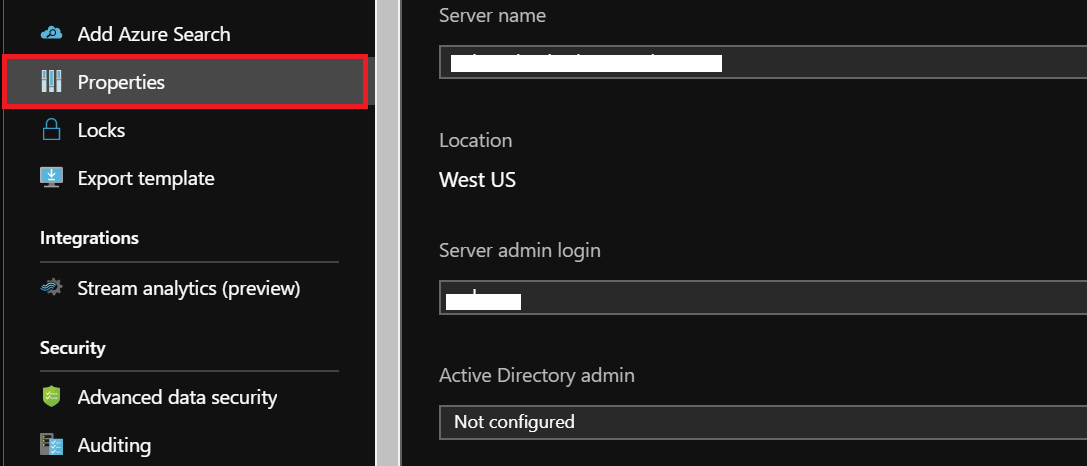Click the Server name field

coord(763,62)
